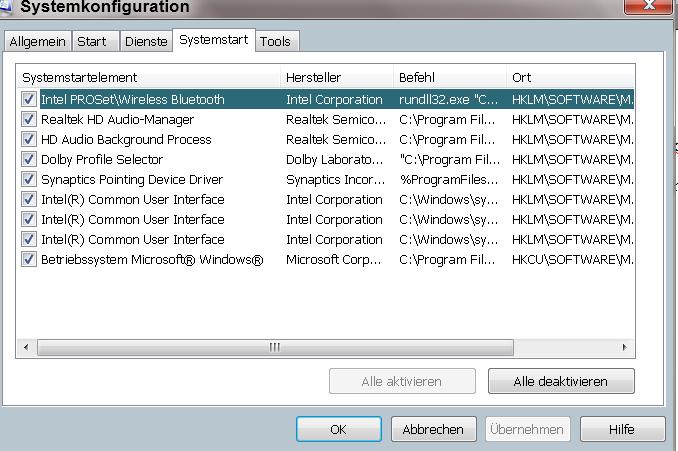
Task: Disable Dolby Profile Selector checkbox
Action: click(29, 160)
